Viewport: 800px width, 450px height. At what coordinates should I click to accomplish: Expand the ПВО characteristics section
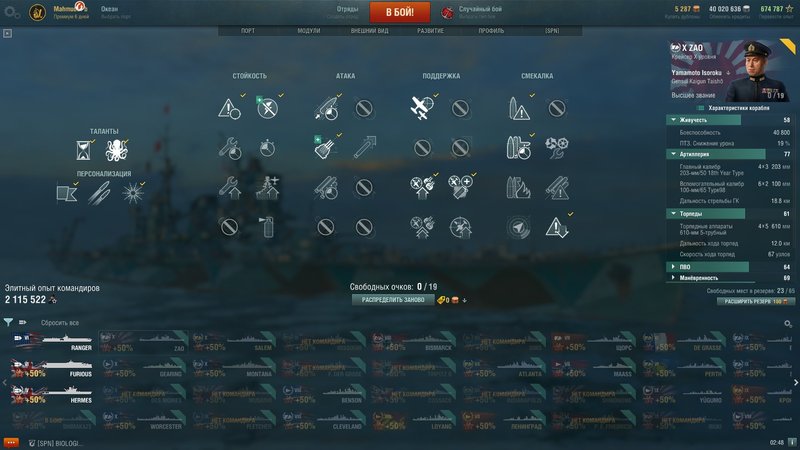[673, 267]
